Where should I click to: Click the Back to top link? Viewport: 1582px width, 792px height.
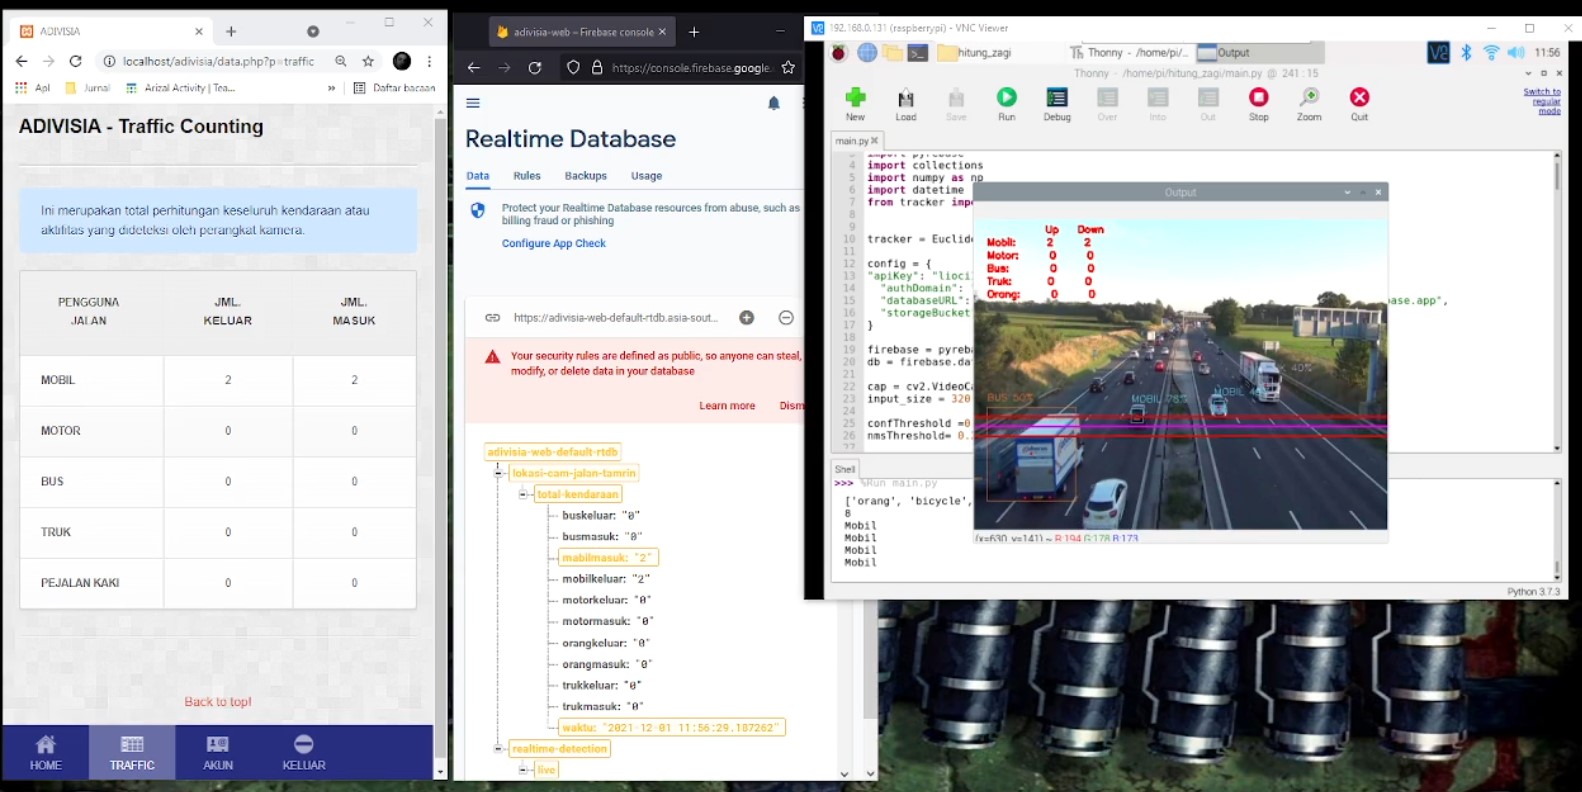218,702
